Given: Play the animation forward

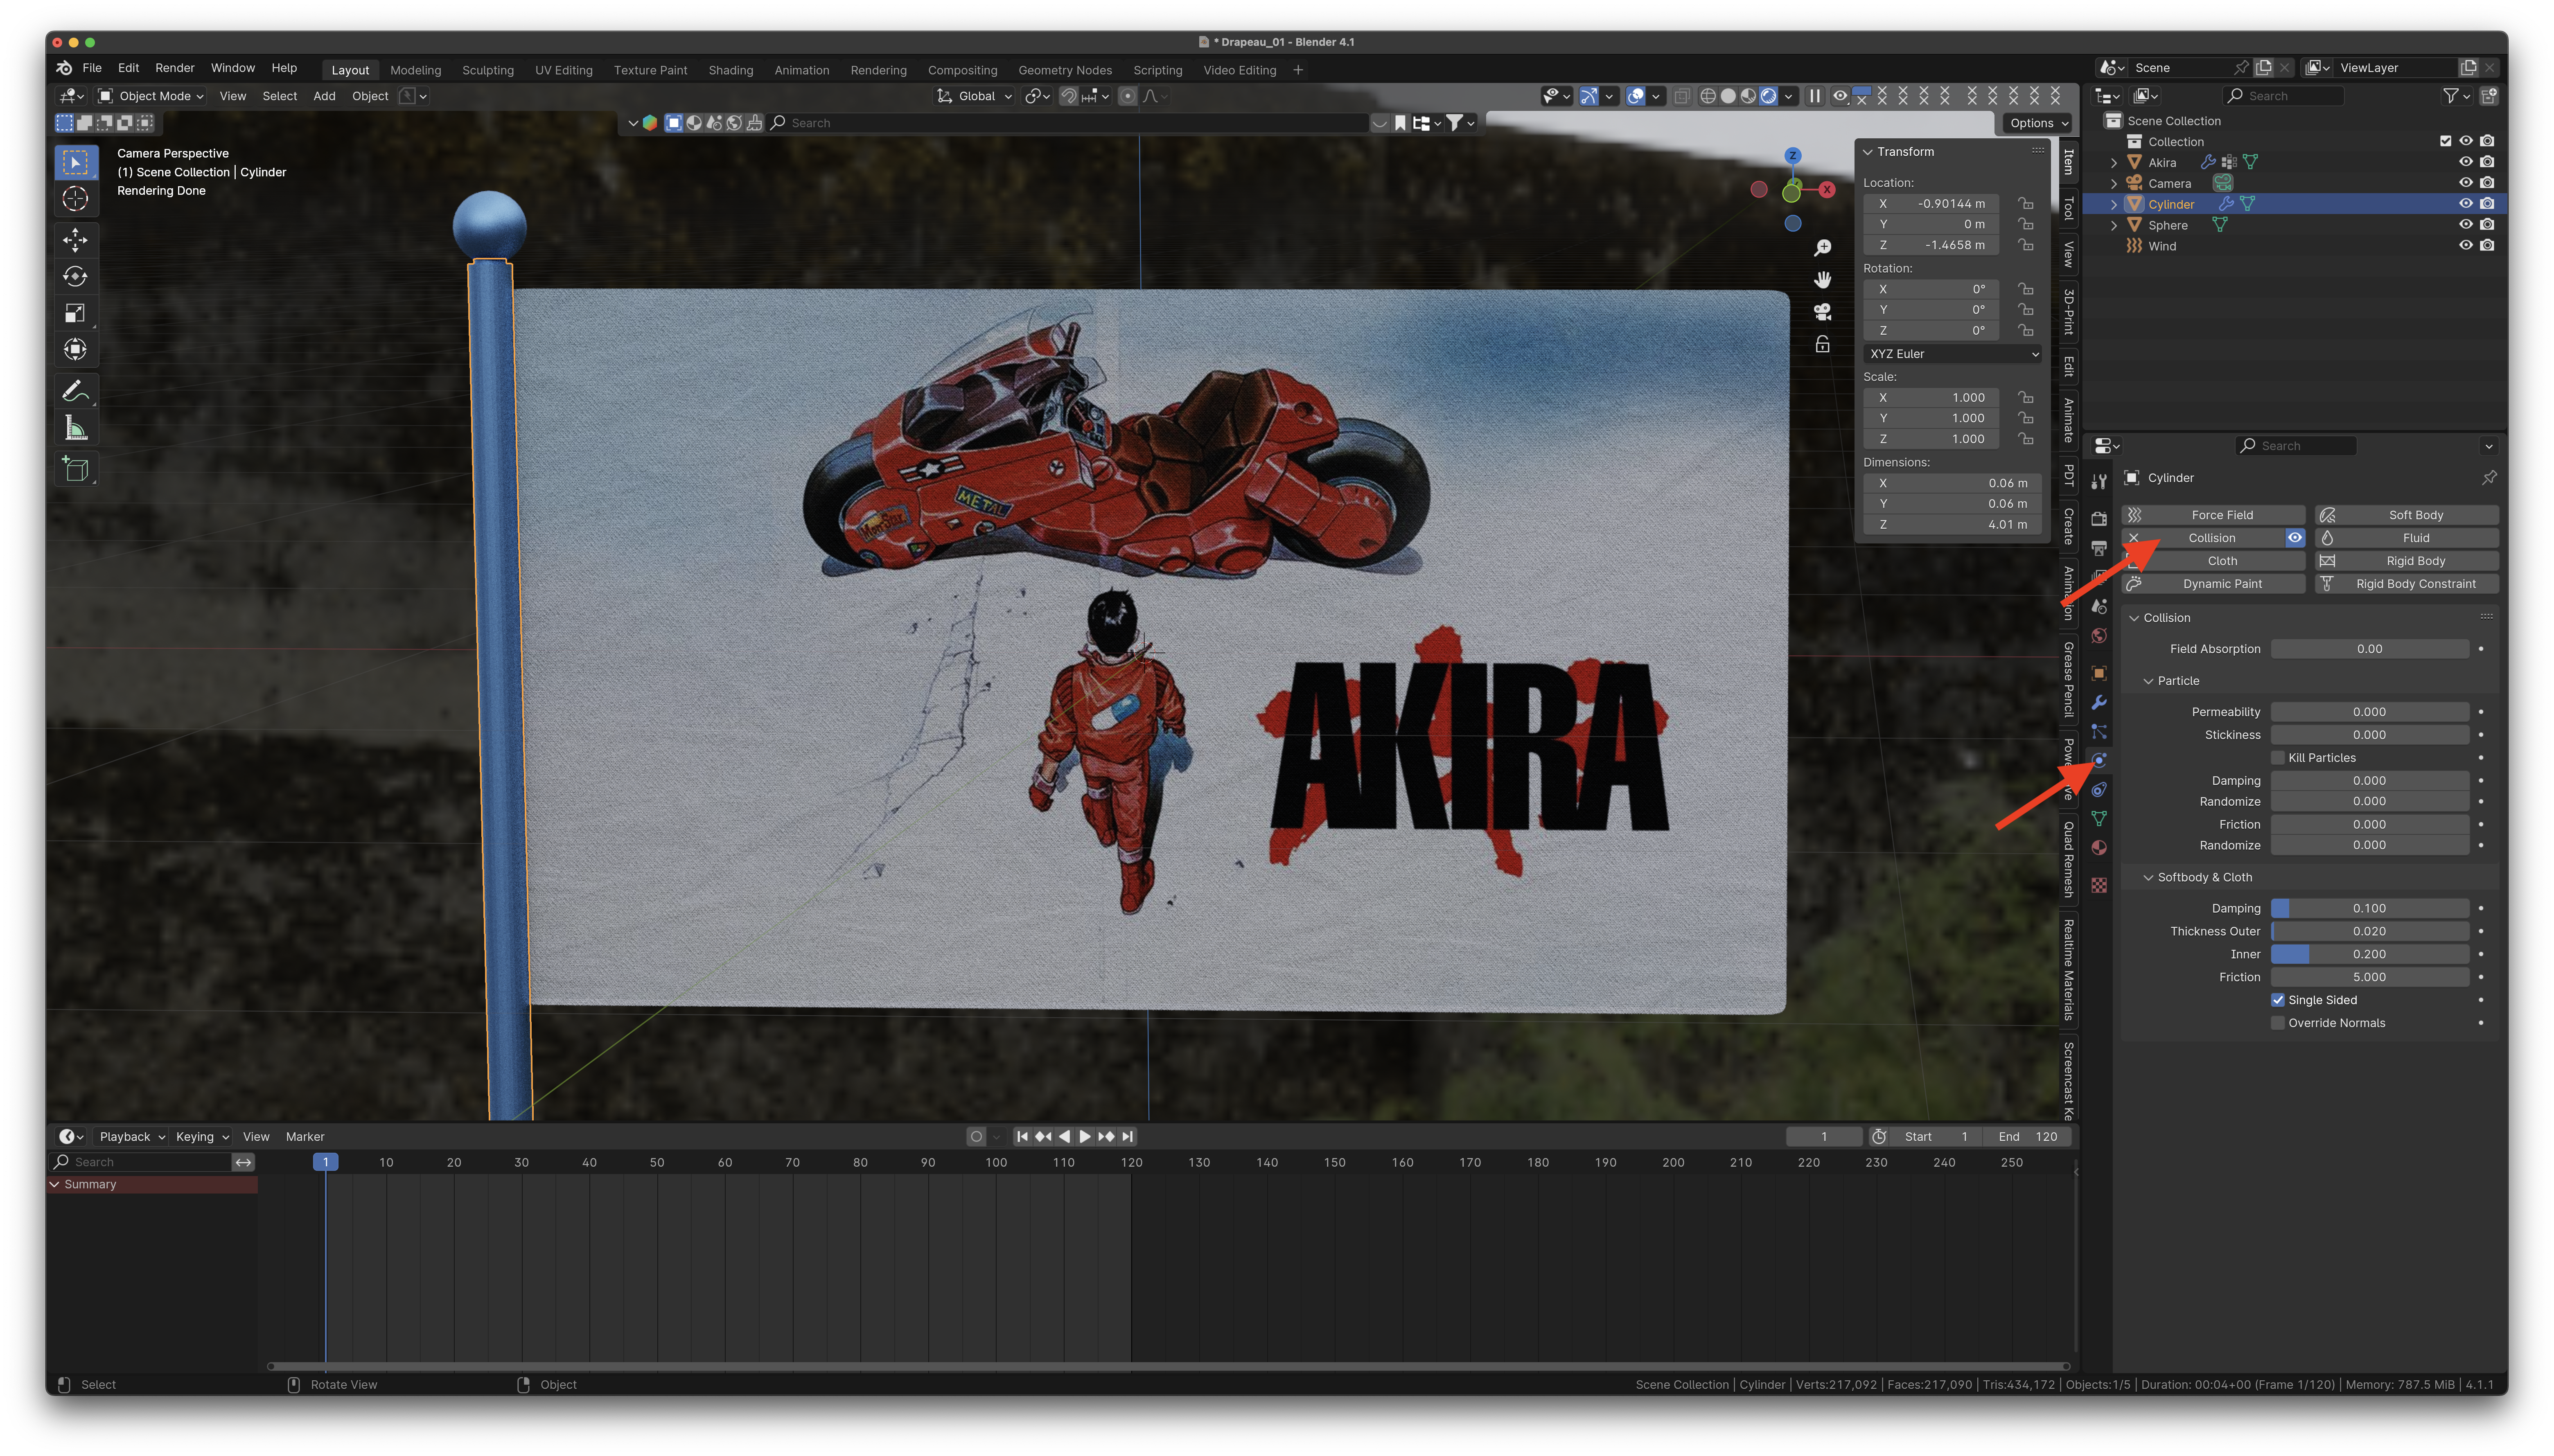Looking at the screenshot, I should [x=1085, y=1137].
